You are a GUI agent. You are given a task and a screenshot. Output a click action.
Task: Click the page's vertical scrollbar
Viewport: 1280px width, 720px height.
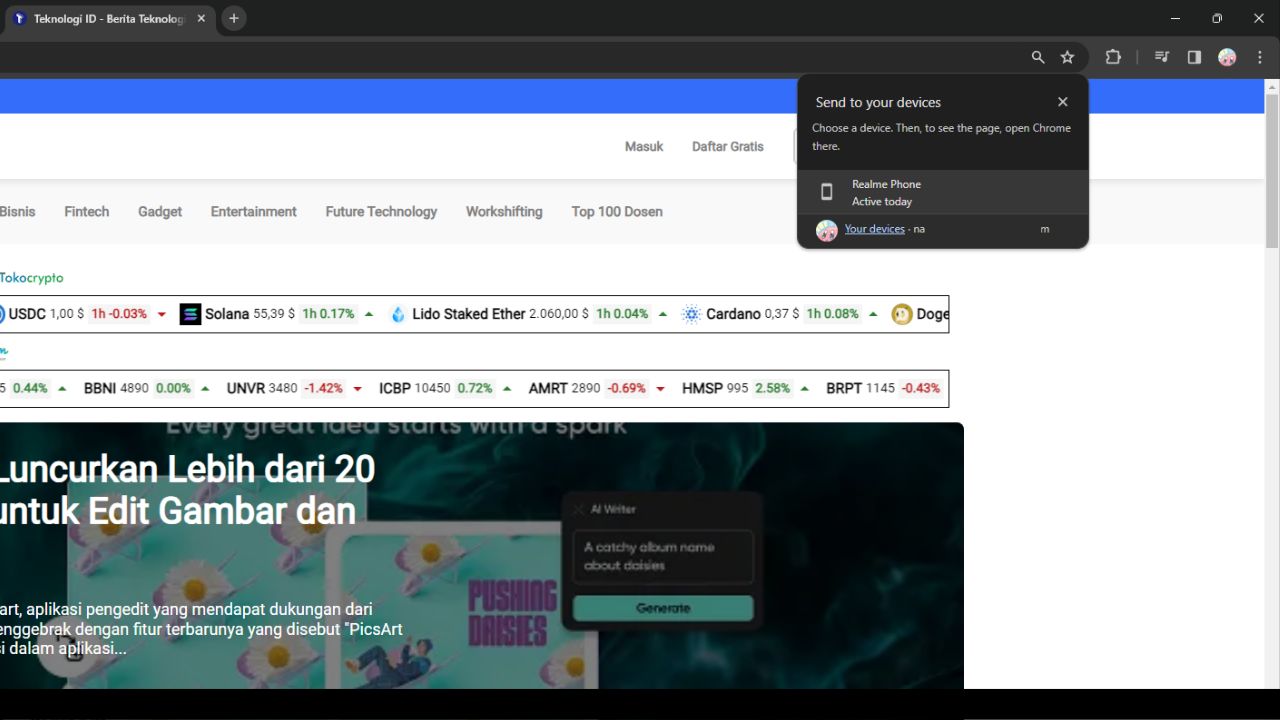1272,170
